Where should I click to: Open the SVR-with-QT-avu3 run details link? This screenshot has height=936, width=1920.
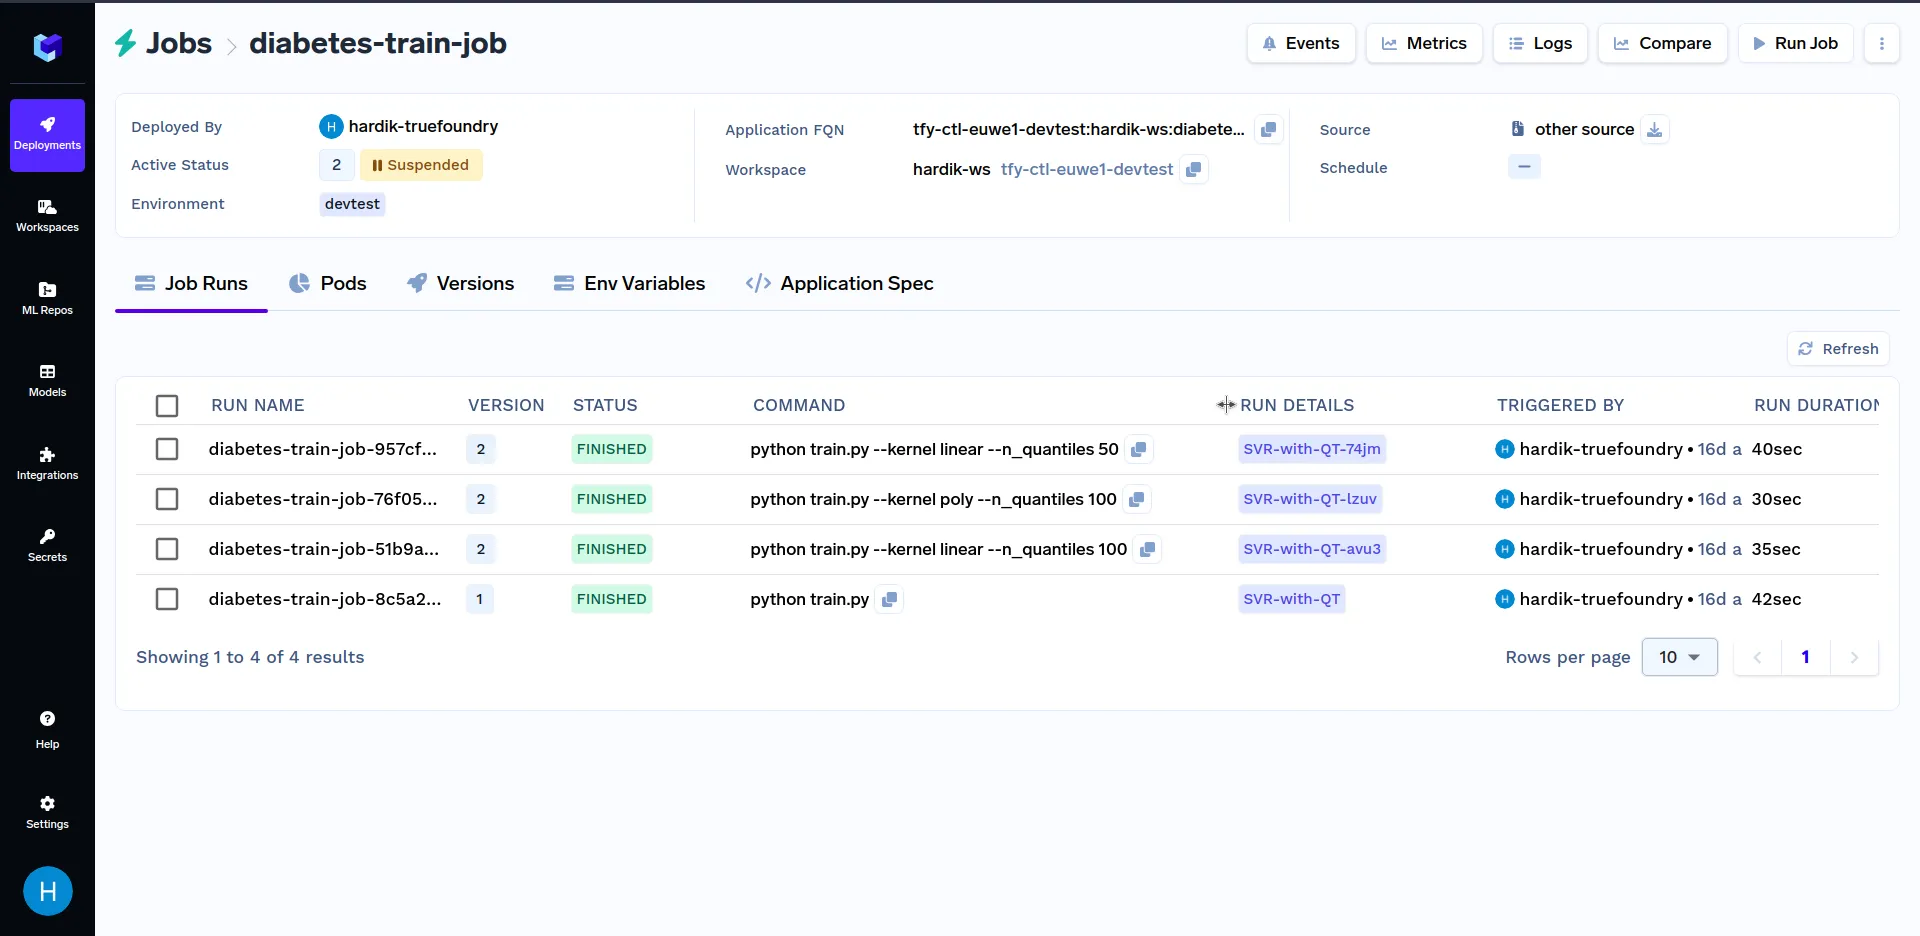pos(1312,549)
